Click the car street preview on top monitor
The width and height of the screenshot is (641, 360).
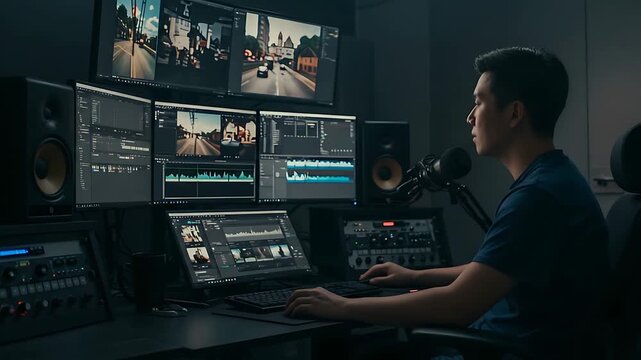(280, 56)
